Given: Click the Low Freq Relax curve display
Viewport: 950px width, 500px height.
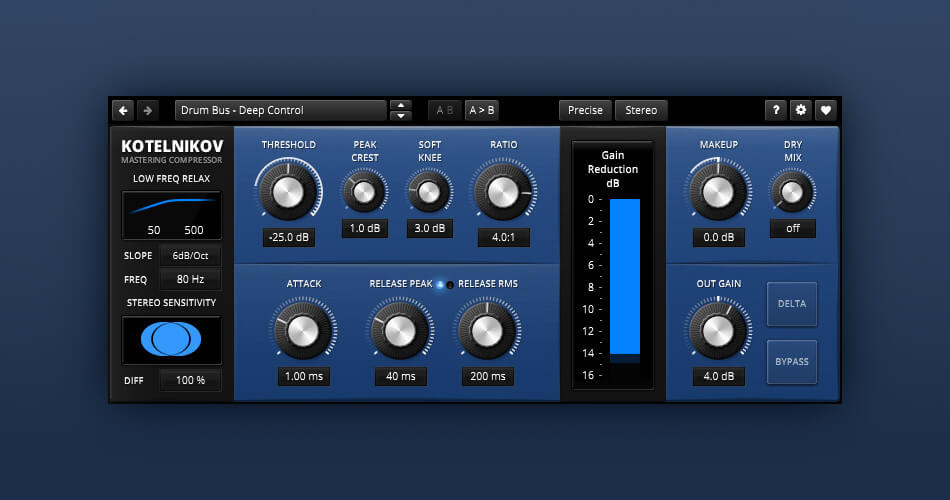Looking at the screenshot, I should click(171, 215).
